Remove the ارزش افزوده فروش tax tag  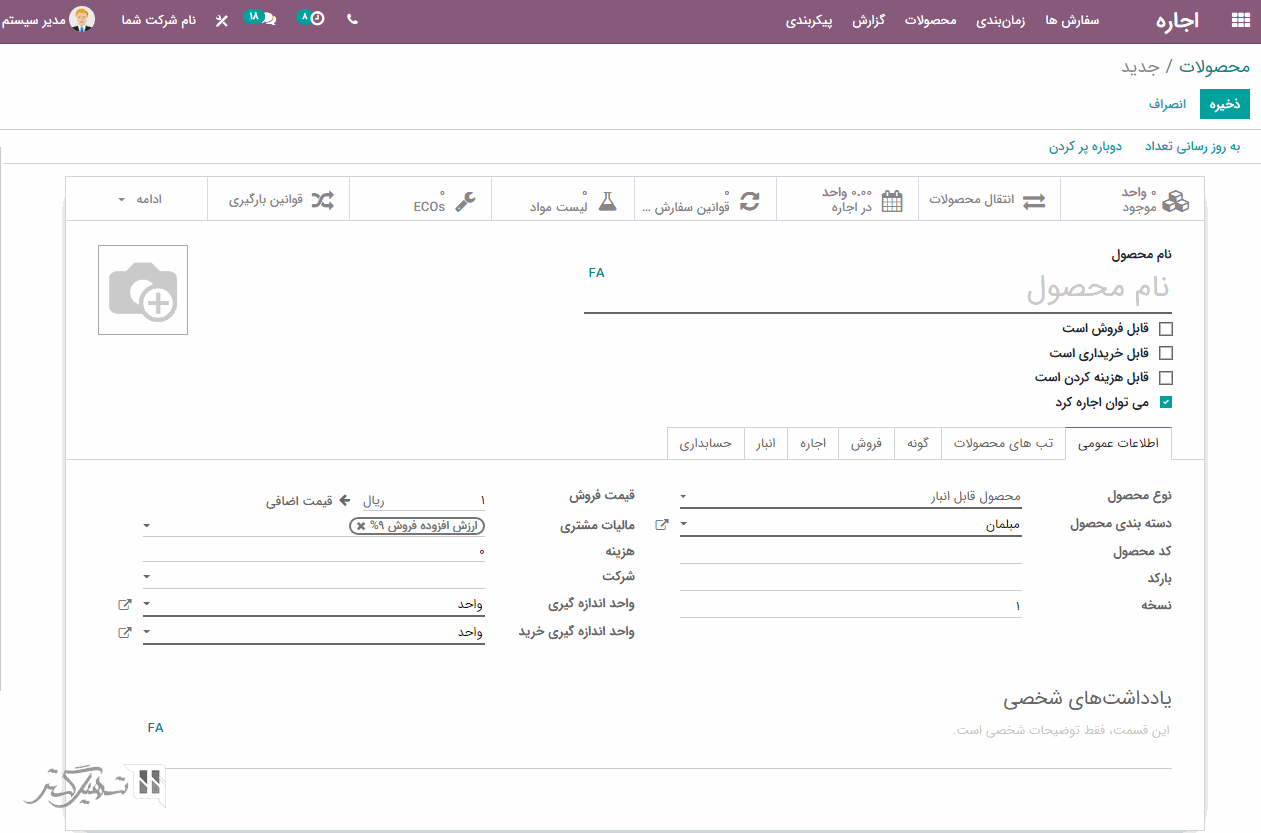tap(361, 526)
